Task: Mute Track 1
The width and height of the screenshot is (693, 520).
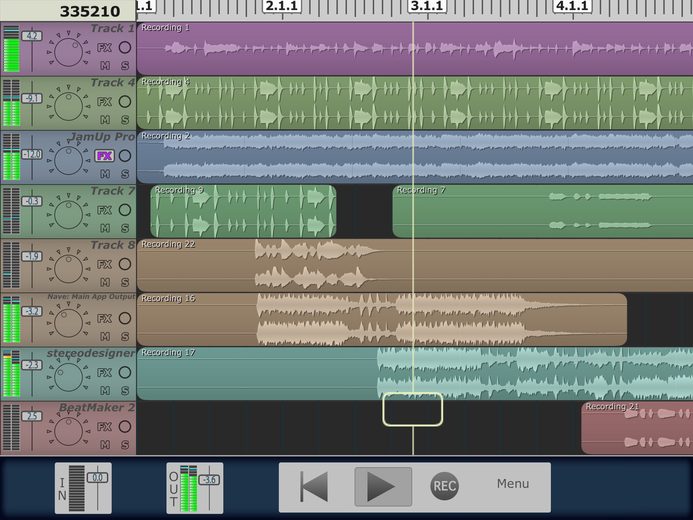Action: [x=105, y=66]
